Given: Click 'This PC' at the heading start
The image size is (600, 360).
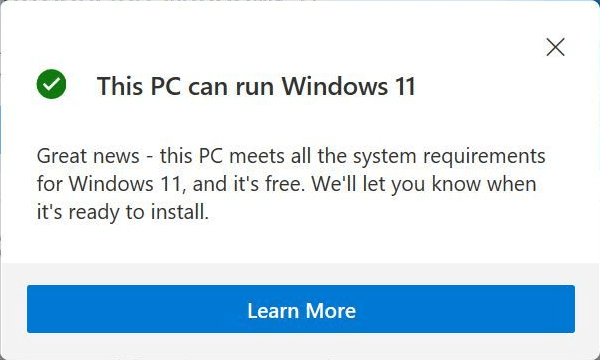Looking at the screenshot, I should [139, 86].
